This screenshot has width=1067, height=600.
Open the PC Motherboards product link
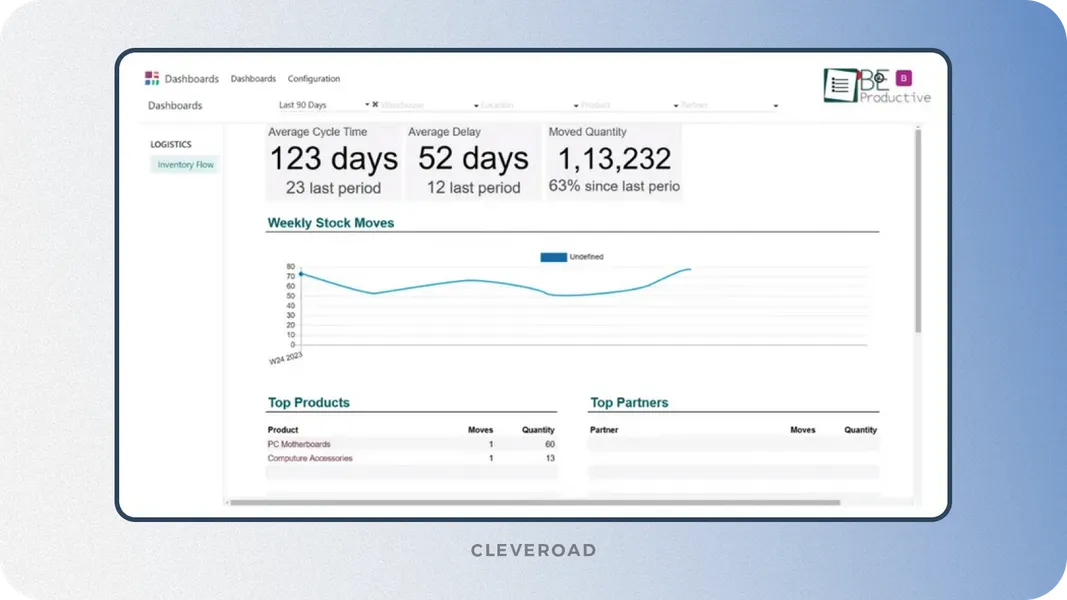[299, 444]
